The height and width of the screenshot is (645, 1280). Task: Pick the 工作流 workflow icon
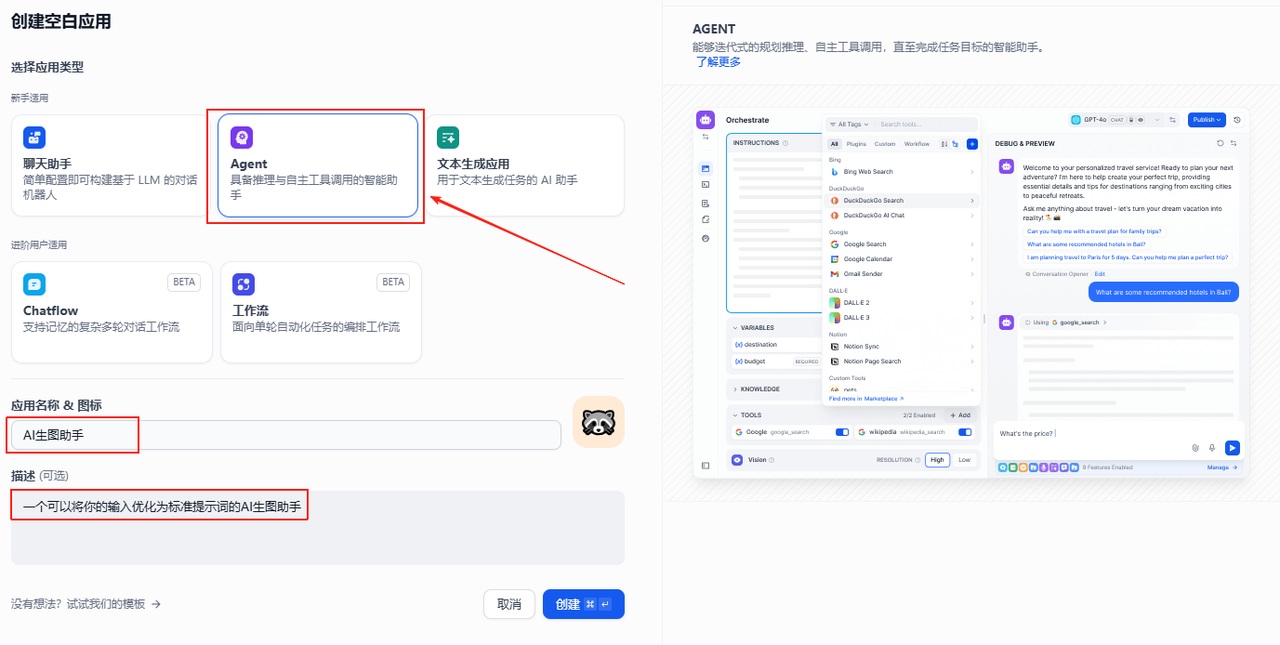click(x=243, y=285)
